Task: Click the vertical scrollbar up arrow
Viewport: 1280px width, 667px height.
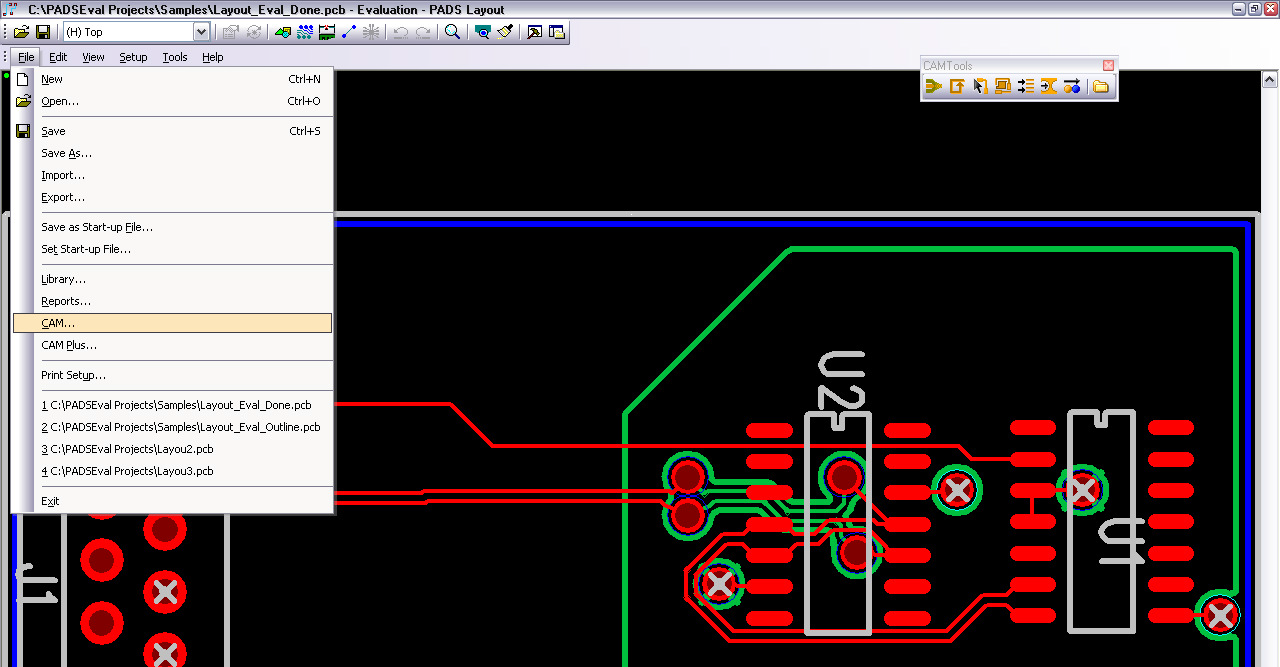Action: pyautogui.click(x=1270, y=79)
